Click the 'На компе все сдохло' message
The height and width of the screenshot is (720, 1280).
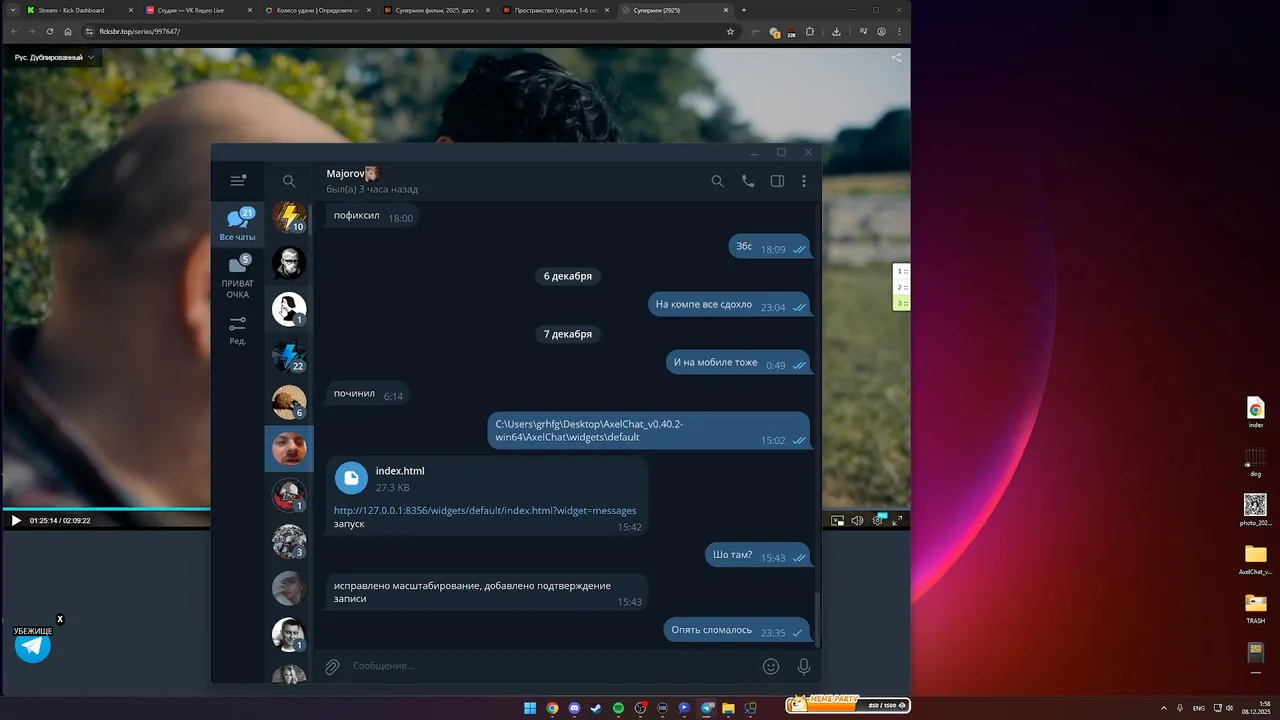pyautogui.click(x=729, y=305)
